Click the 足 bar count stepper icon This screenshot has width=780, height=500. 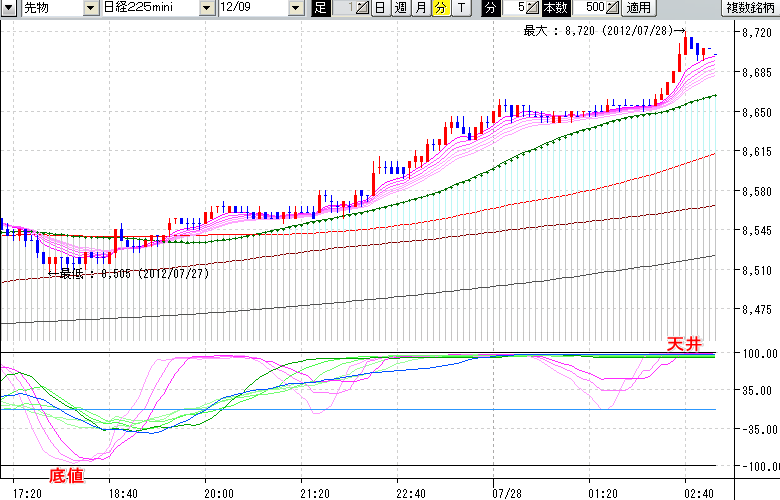coord(362,7)
